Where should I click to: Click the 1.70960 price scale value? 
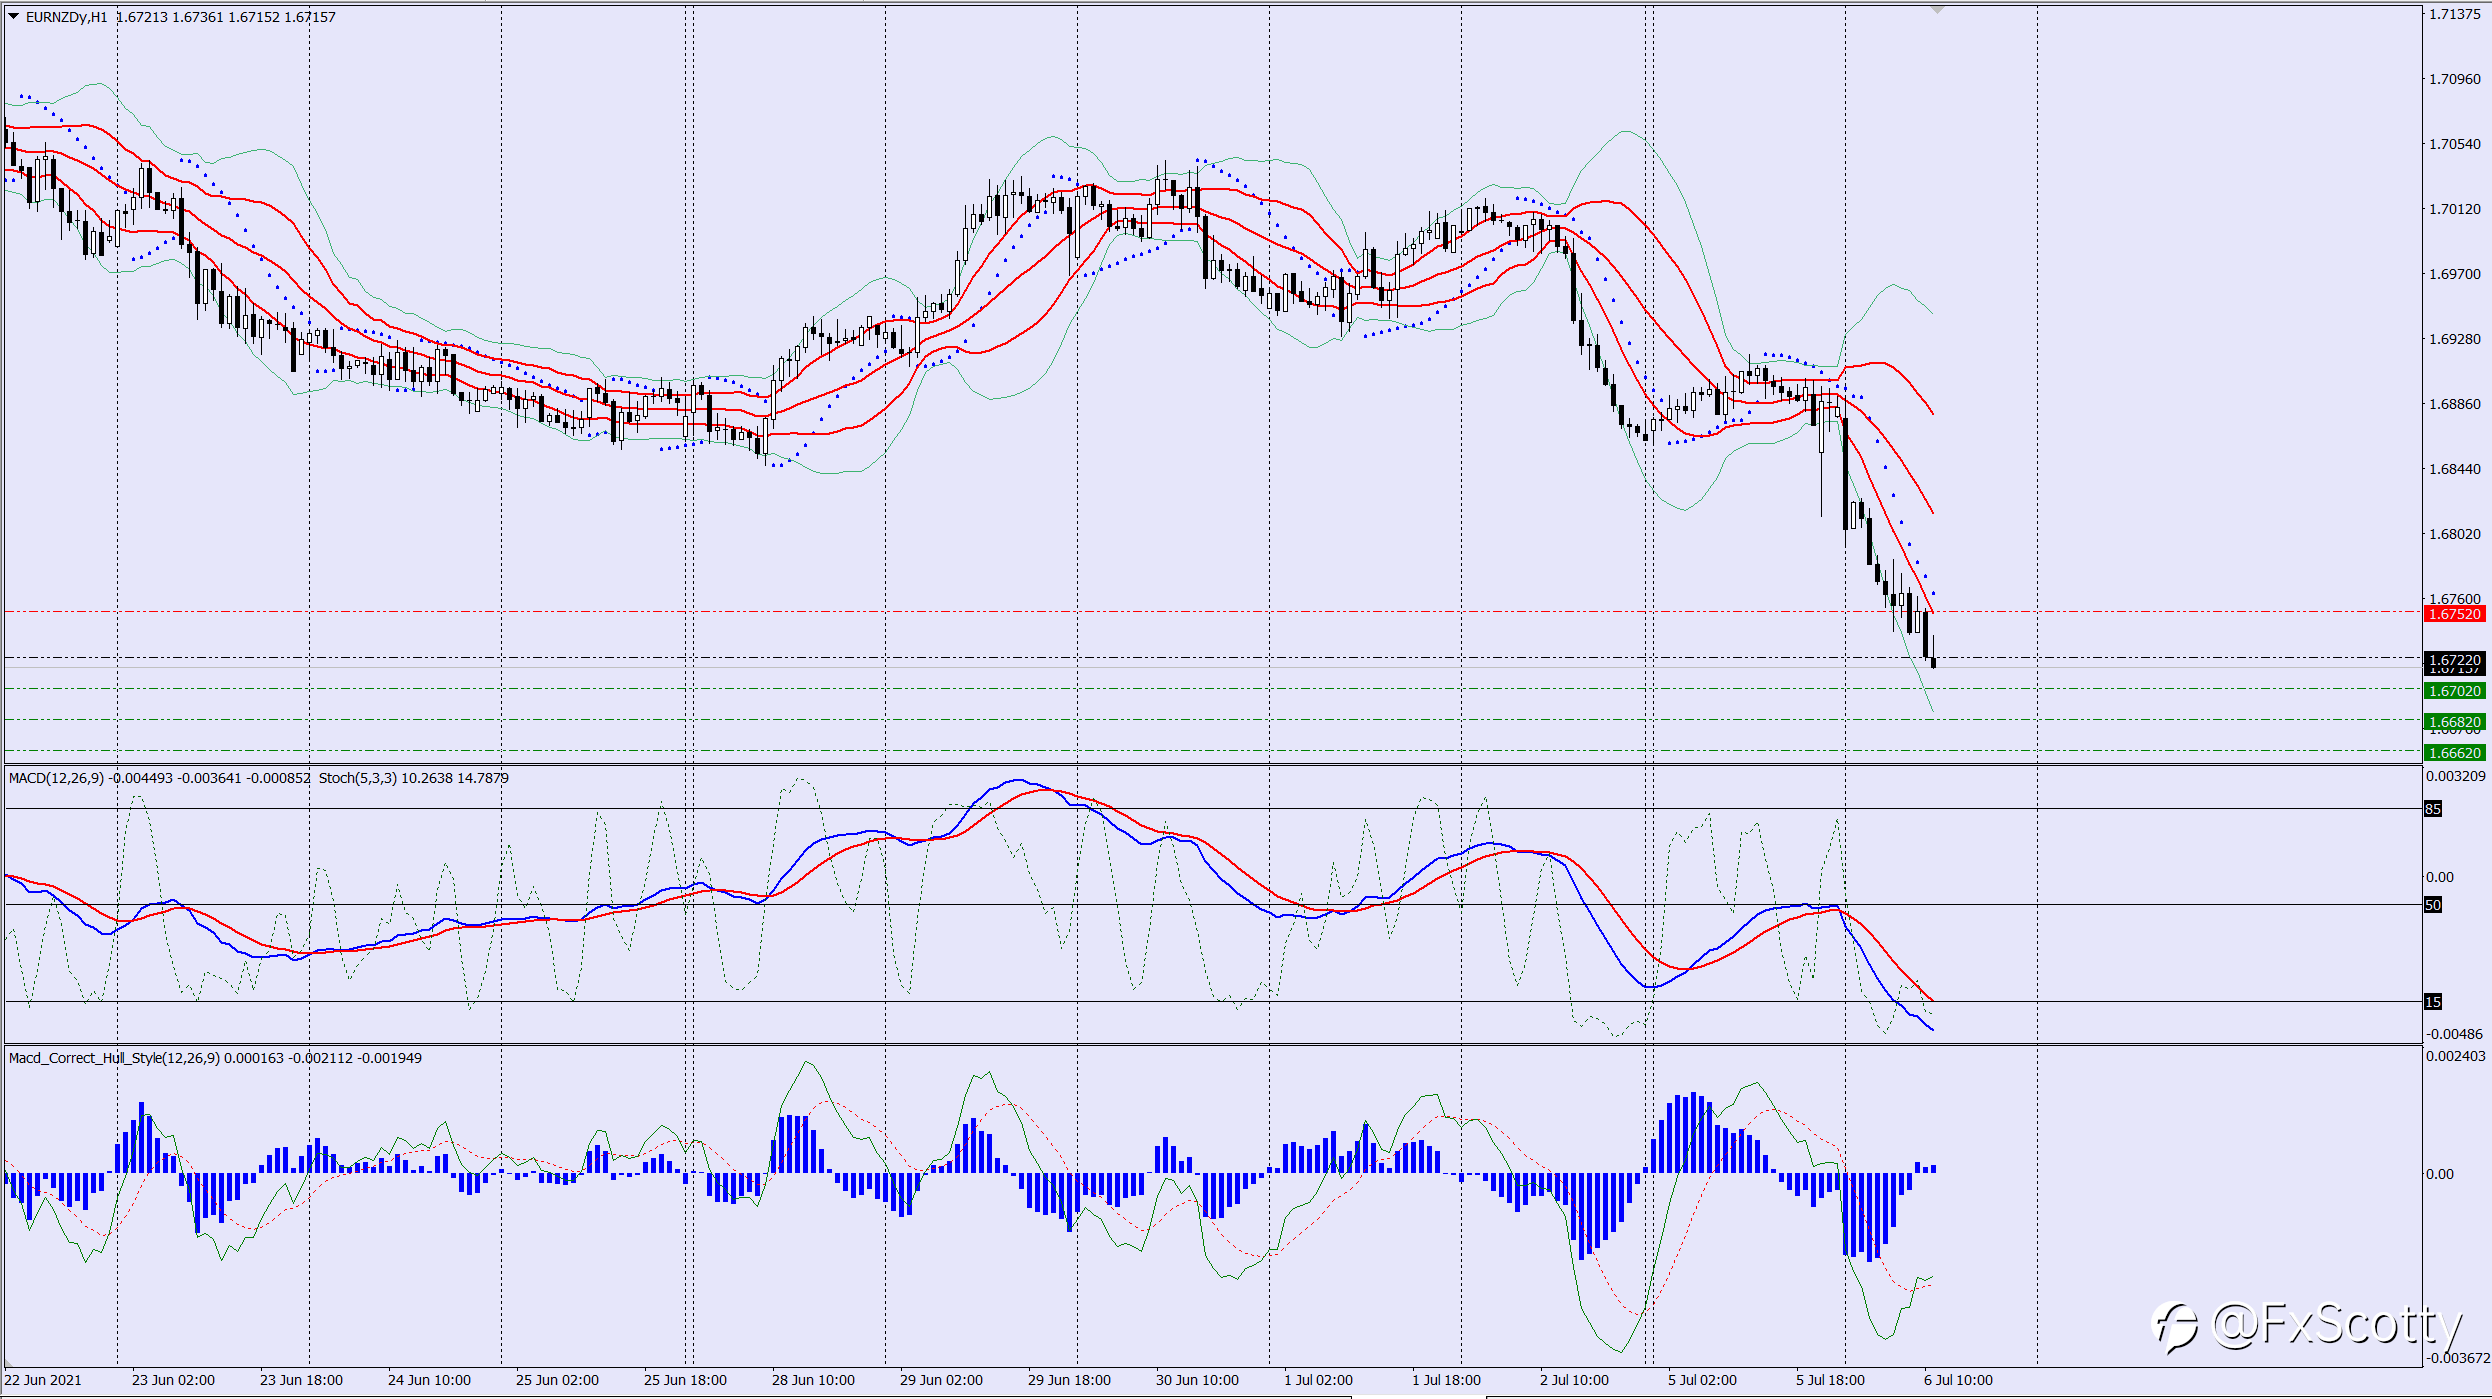pyautogui.click(x=2455, y=79)
